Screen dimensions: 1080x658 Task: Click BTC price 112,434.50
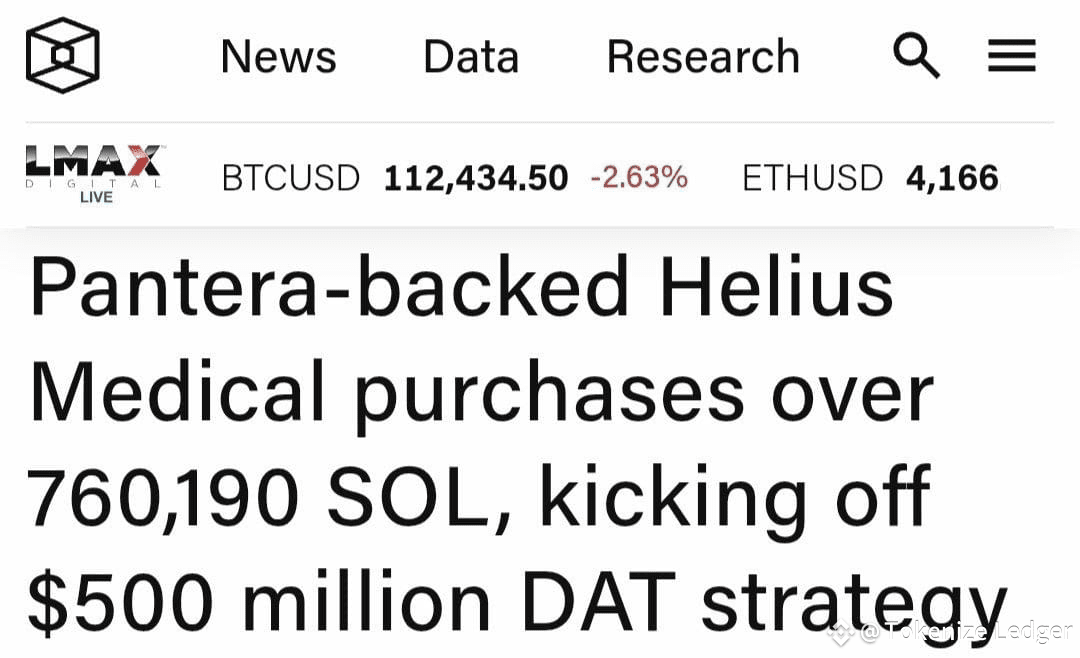tap(476, 178)
